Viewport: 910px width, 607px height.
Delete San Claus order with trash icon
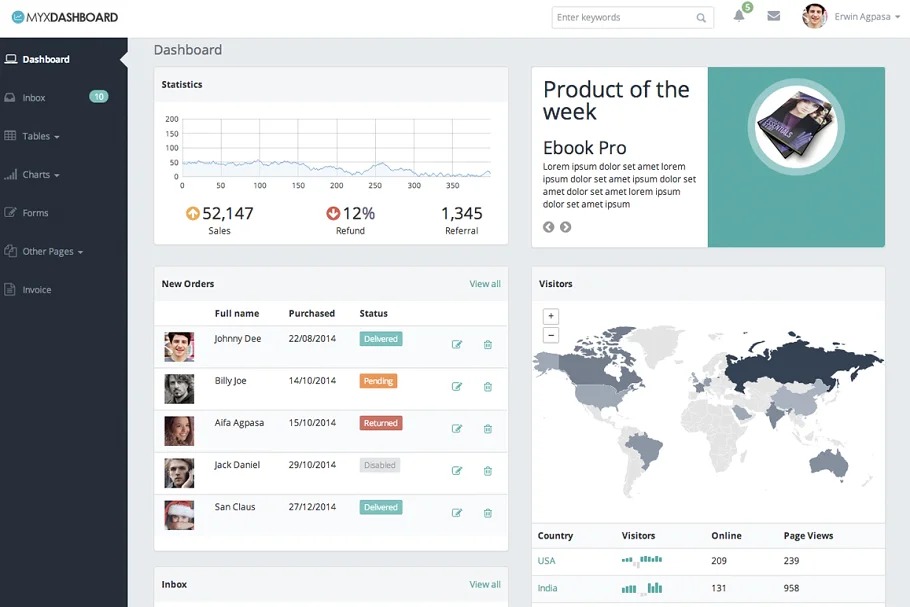[488, 513]
